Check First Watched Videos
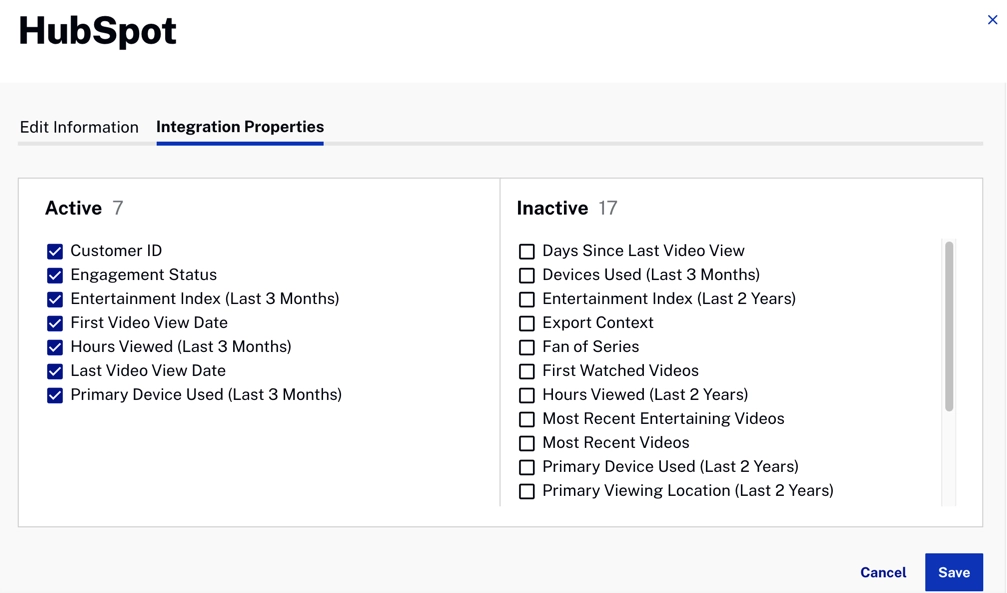Viewport: 1007px width, 593px height. [x=527, y=371]
